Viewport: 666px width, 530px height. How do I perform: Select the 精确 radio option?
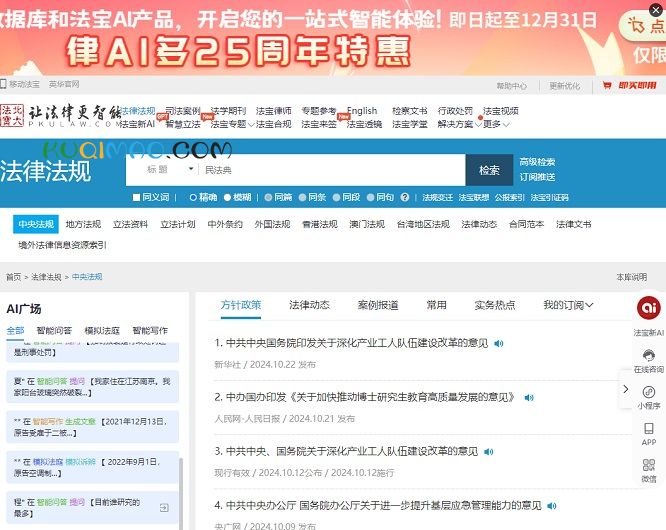(x=193, y=197)
